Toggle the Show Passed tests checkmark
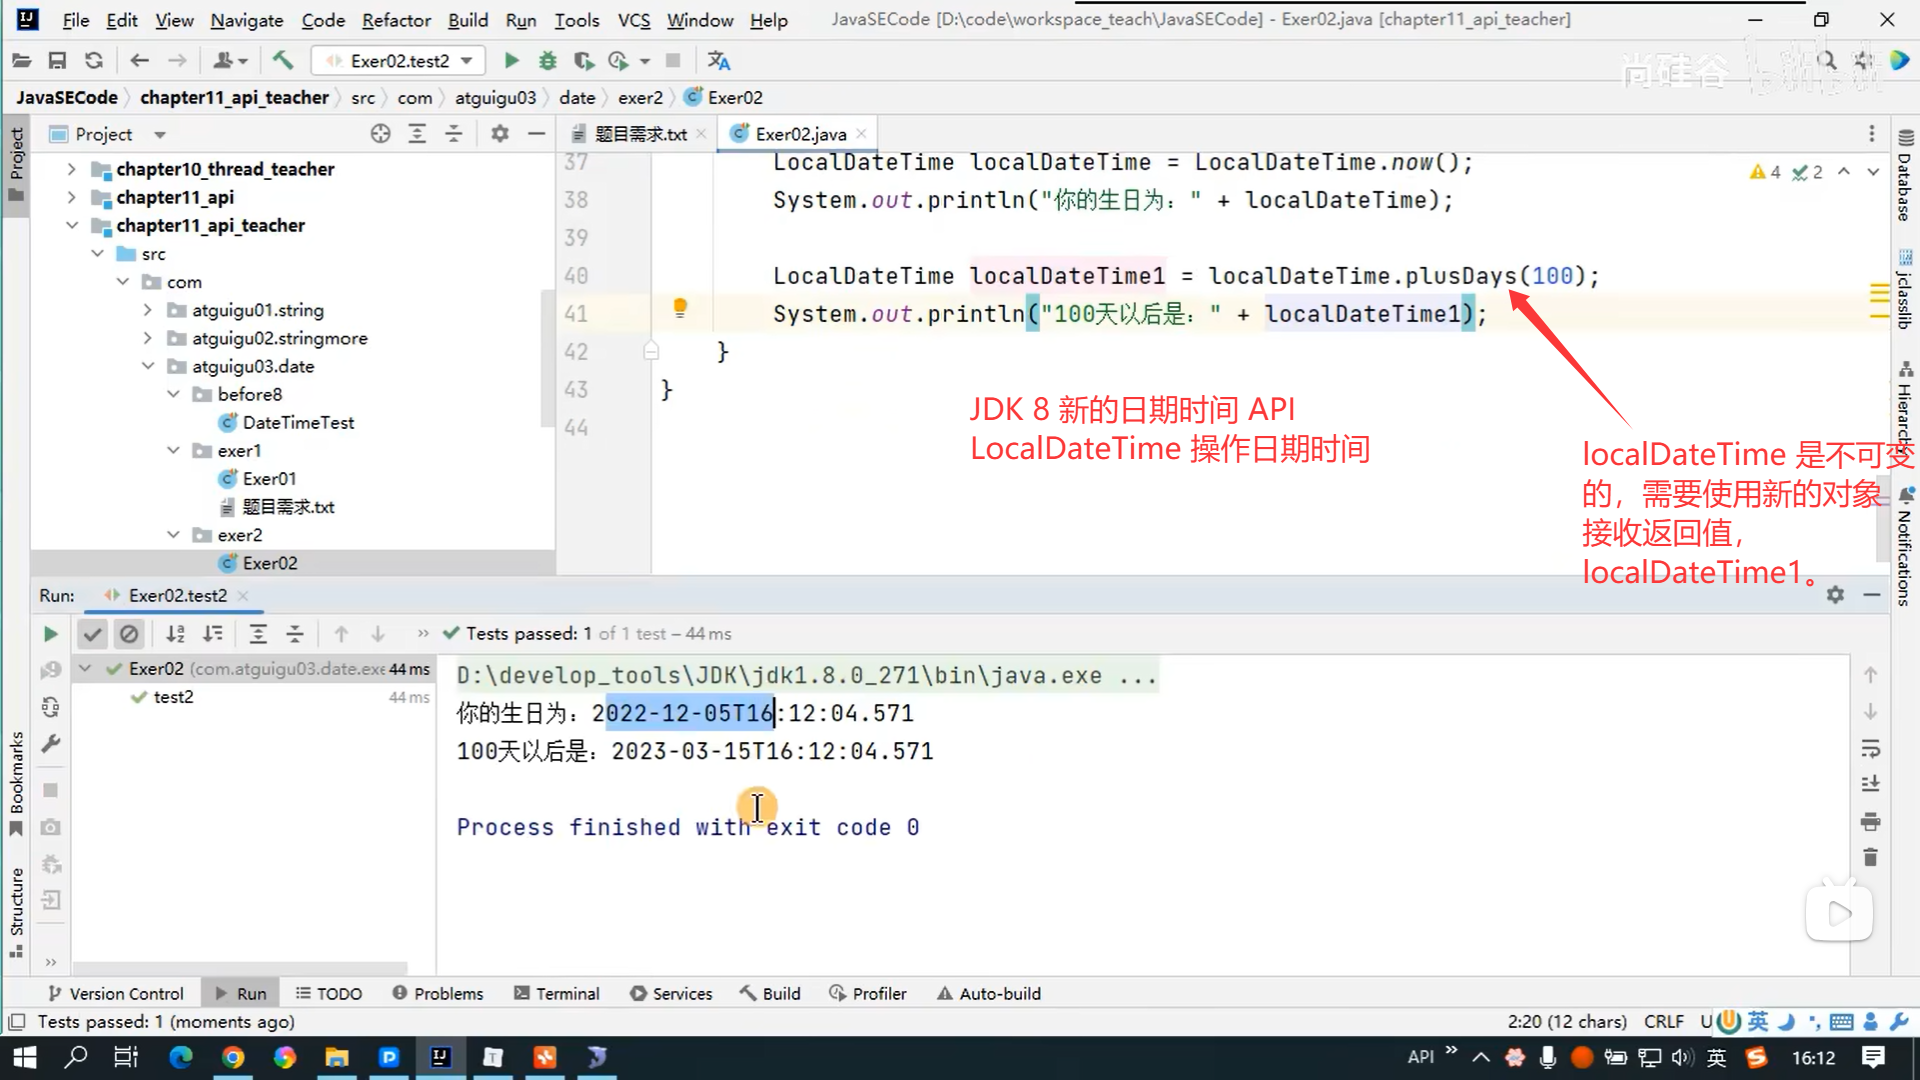The height and width of the screenshot is (1080, 1920). 92,634
